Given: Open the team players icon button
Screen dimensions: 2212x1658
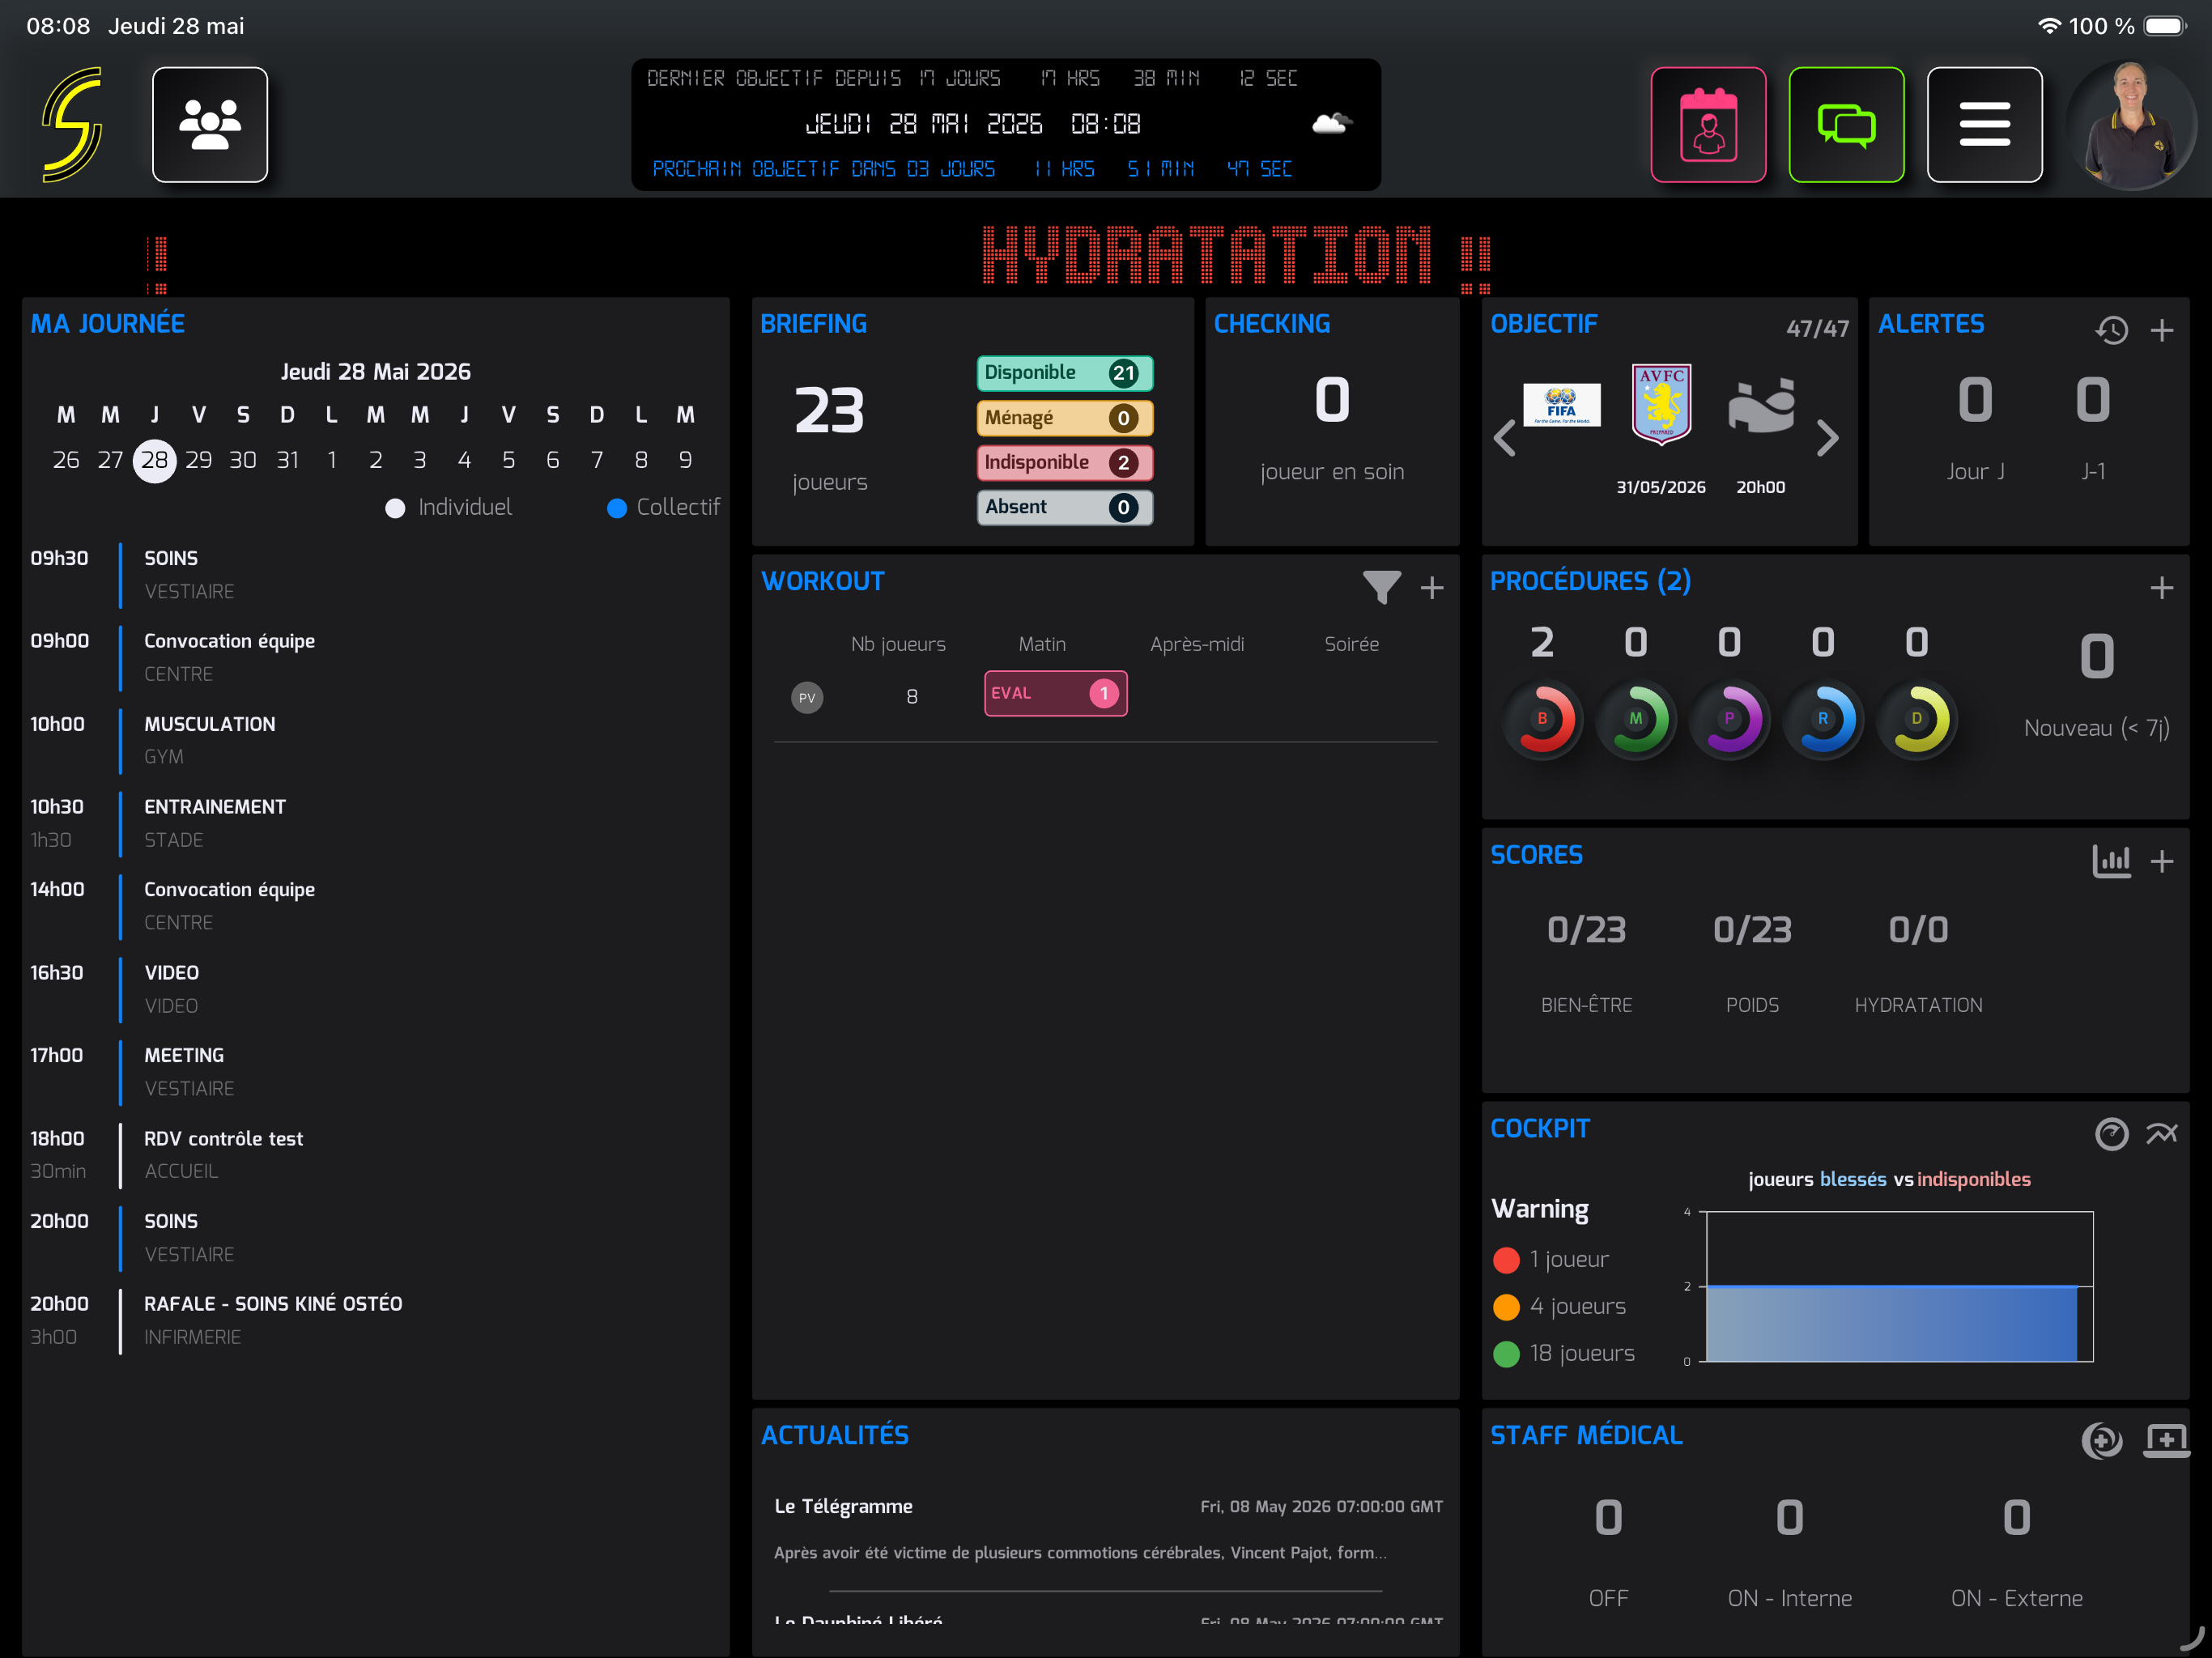Looking at the screenshot, I should coord(210,124).
